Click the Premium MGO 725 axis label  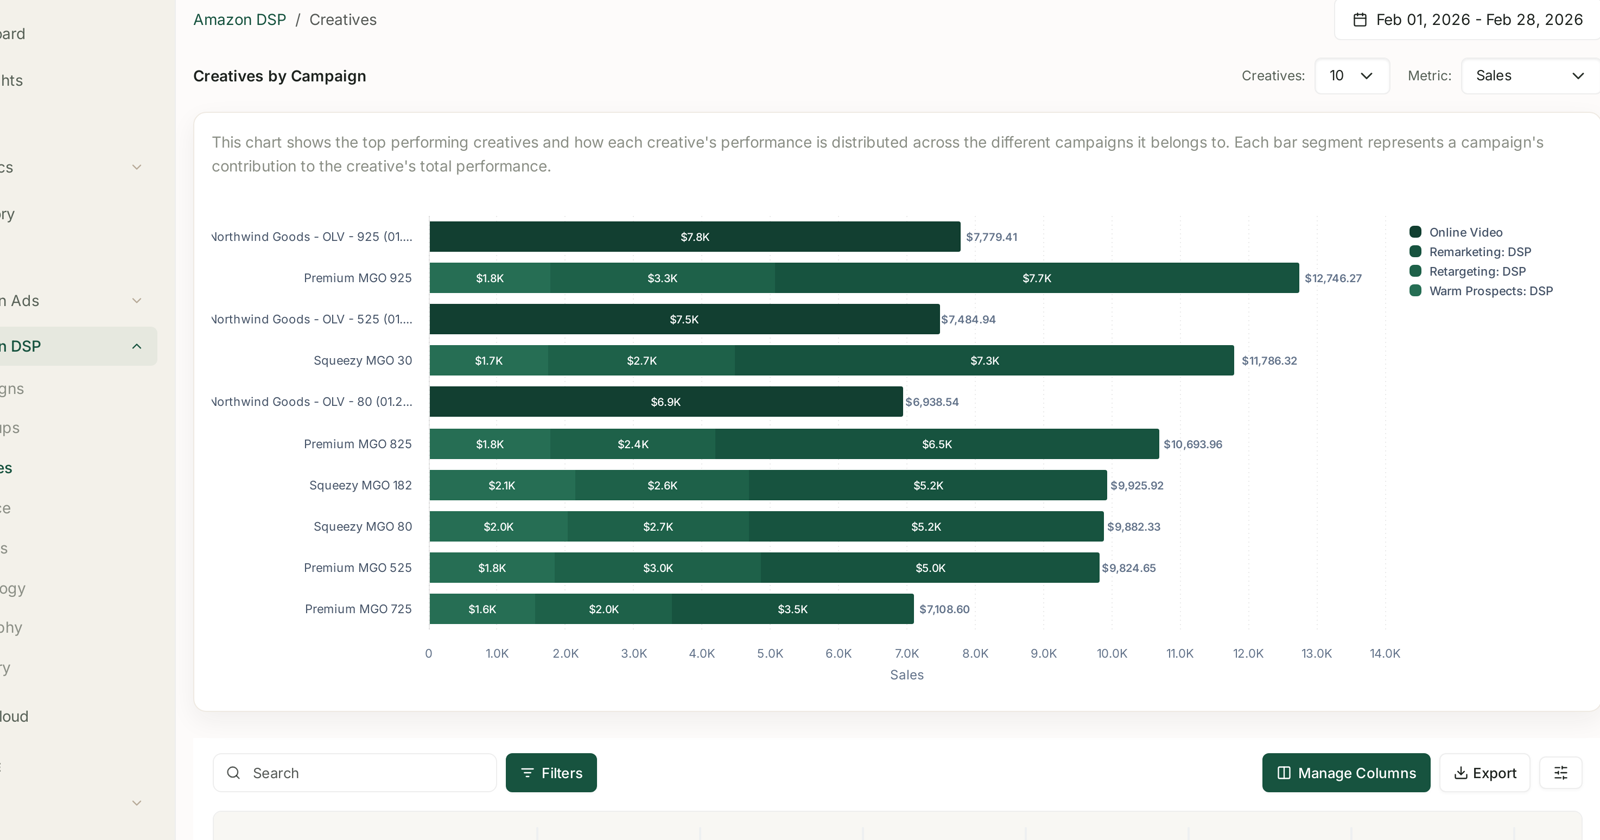[358, 609]
